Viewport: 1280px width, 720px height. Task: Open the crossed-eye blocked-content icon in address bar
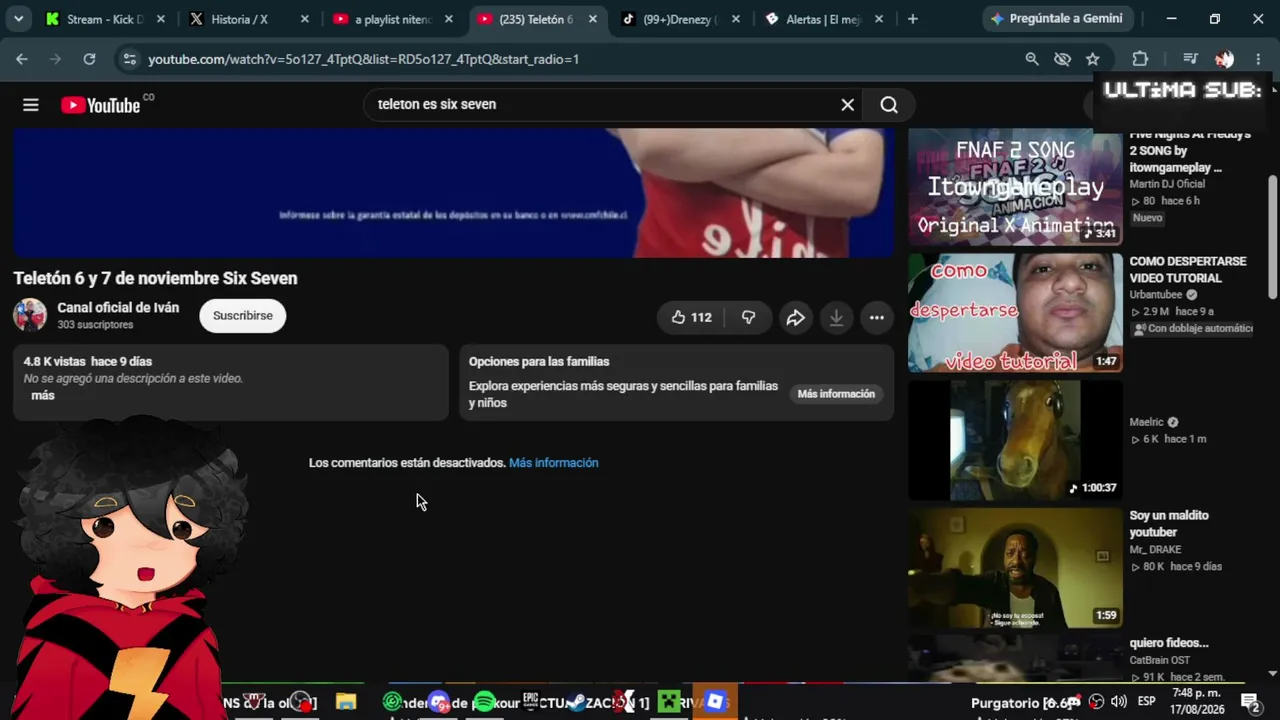pos(1062,59)
